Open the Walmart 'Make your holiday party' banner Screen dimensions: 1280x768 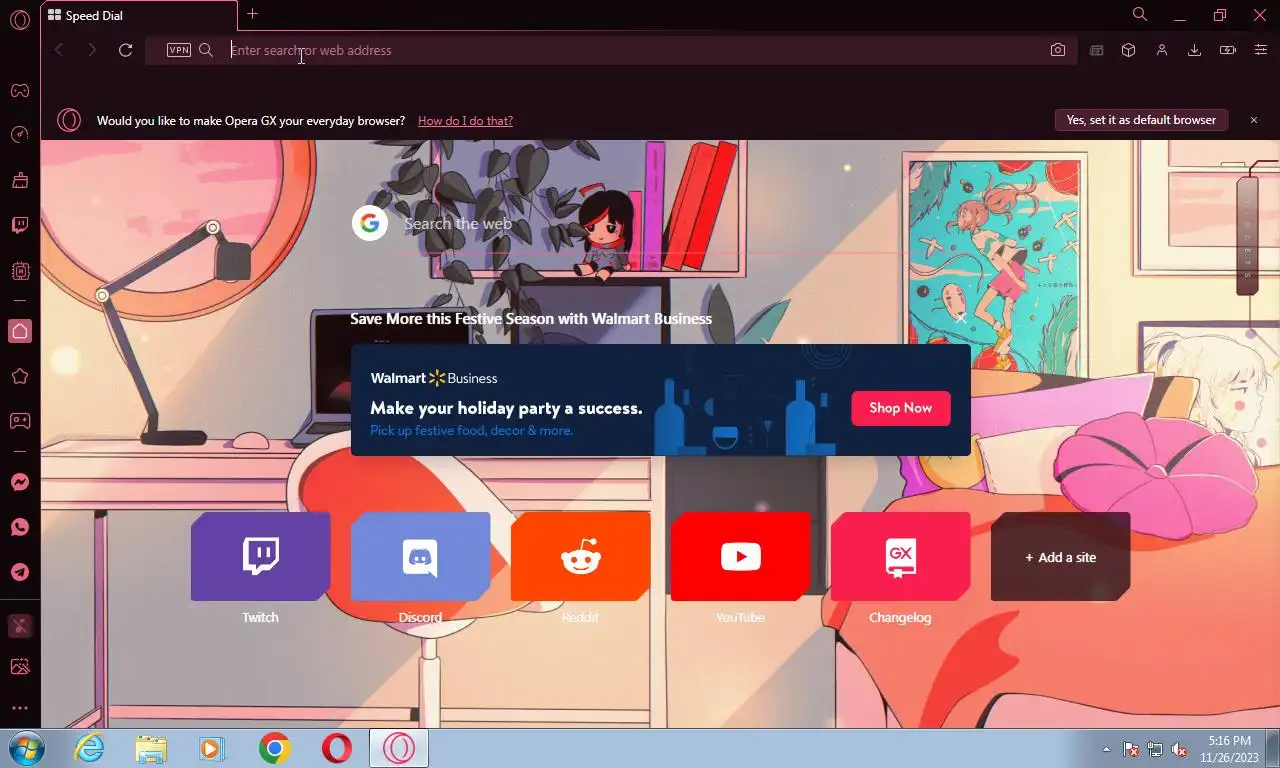pos(660,400)
